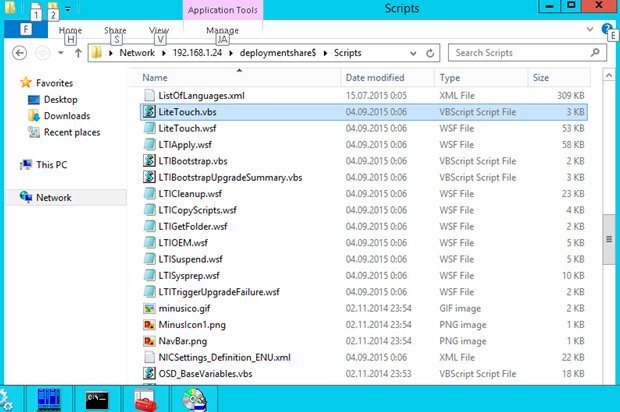Open the View ribbon tab
The height and width of the screenshot is (412, 620).
pyautogui.click(x=159, y=30)
